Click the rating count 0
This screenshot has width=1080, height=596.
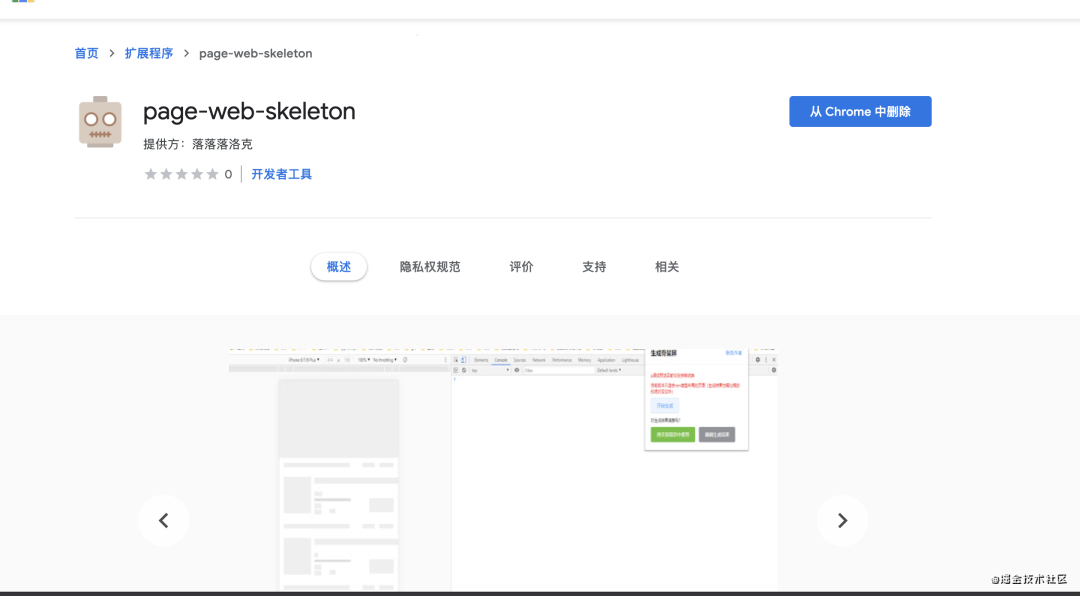pos(228,174)
